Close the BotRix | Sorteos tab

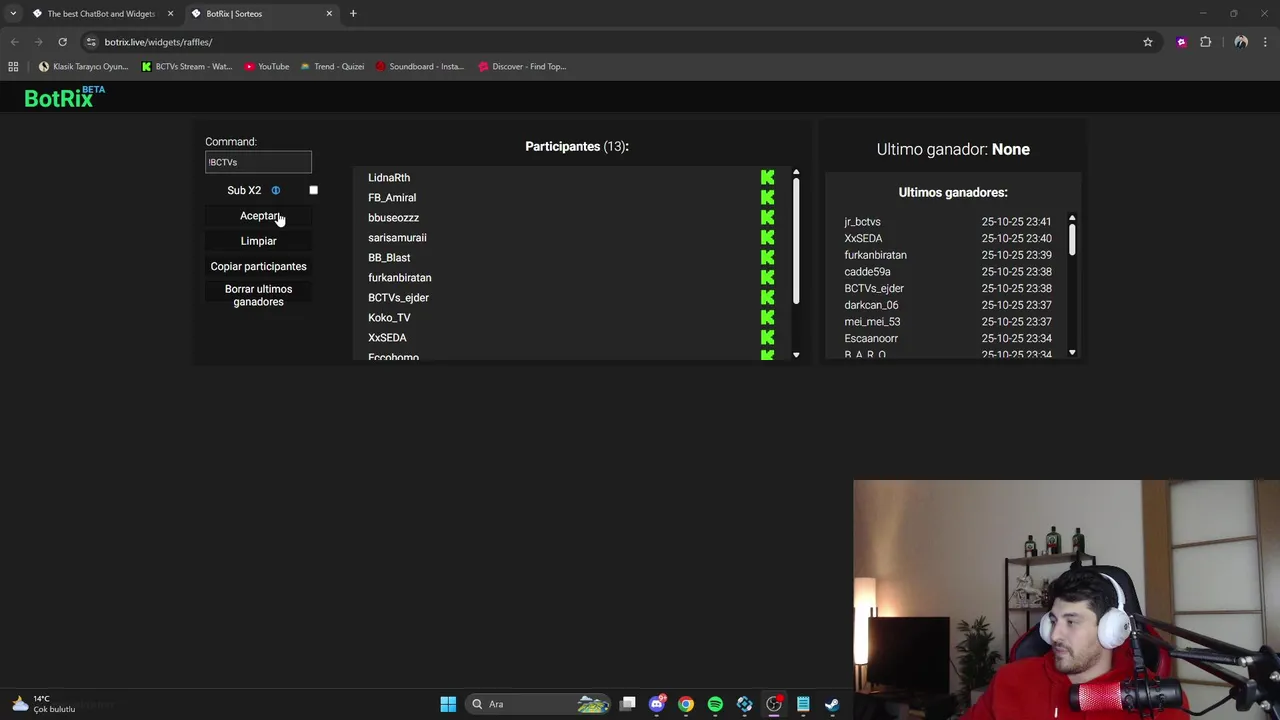[329, 13]
